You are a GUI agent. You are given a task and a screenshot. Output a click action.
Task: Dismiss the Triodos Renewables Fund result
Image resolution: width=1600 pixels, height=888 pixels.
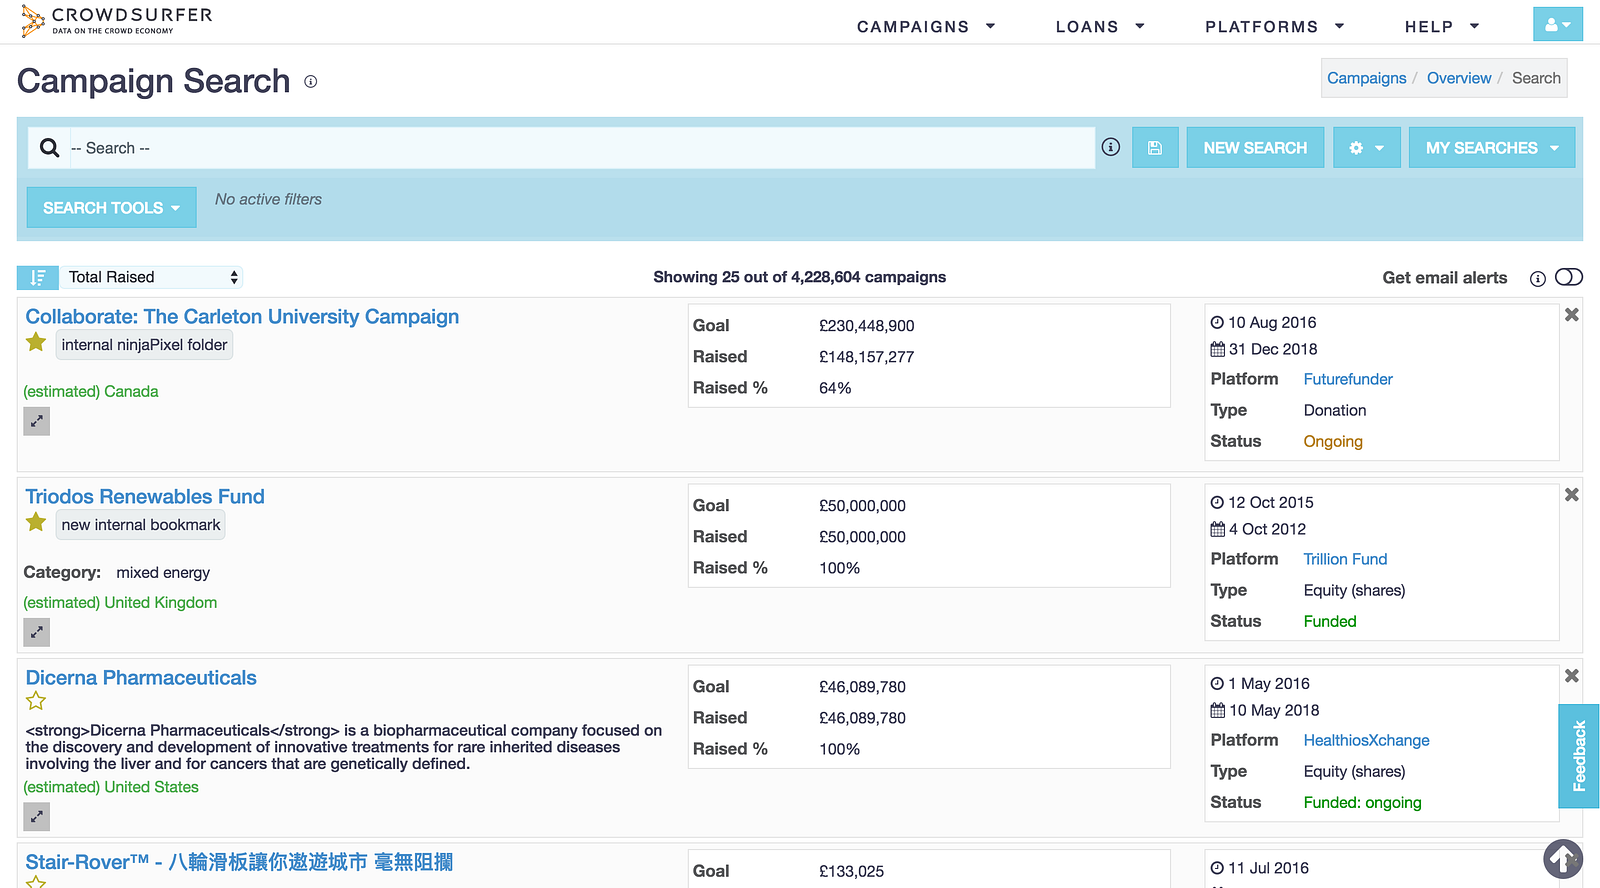pos(1572,495)
